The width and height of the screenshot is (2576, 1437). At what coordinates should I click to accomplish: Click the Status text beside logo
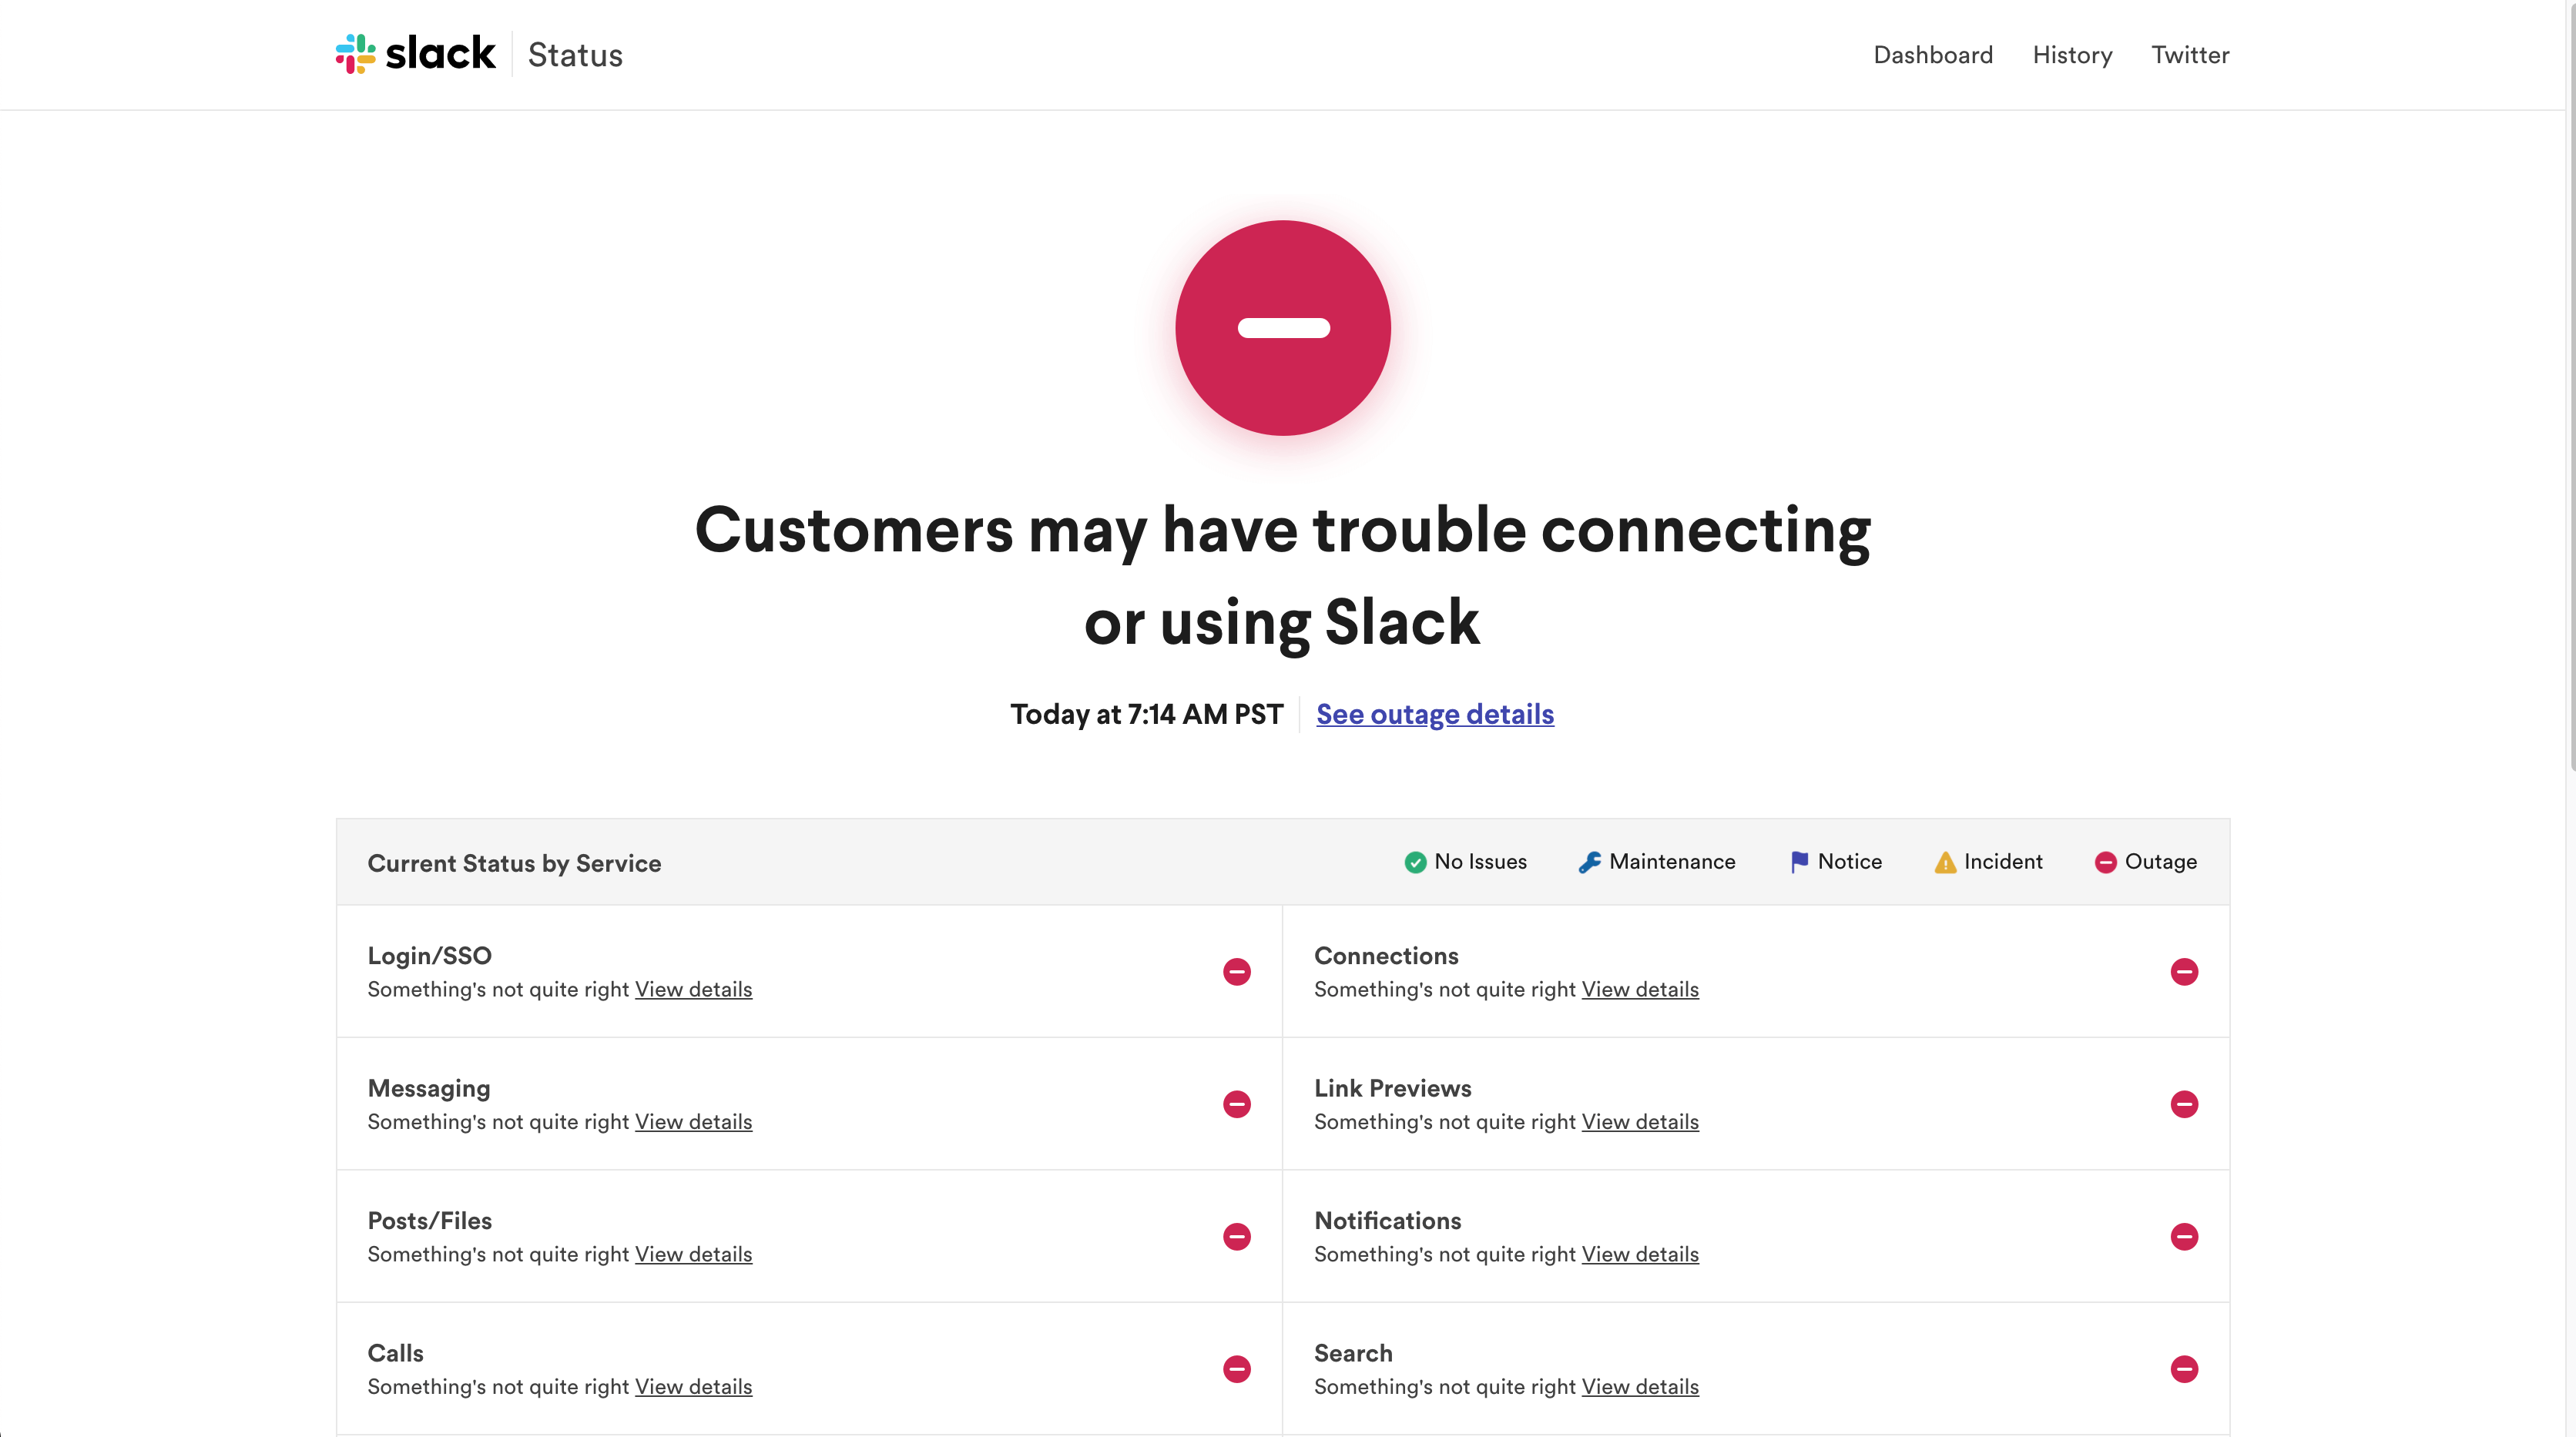575,55
